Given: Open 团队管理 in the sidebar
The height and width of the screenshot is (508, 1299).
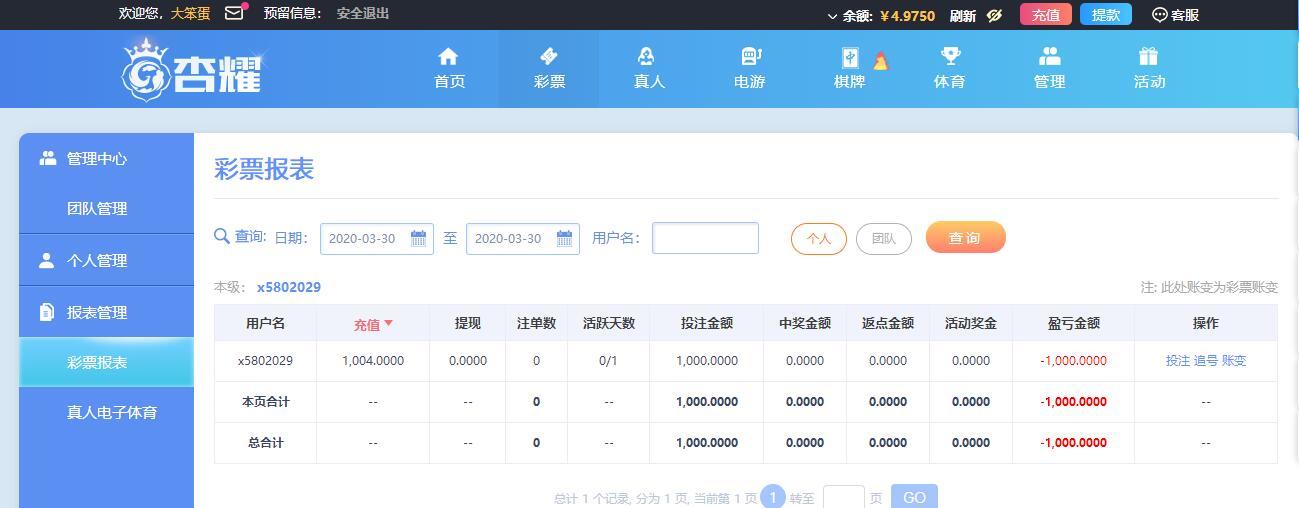Looking at the screenshot, I should (97, 209).
